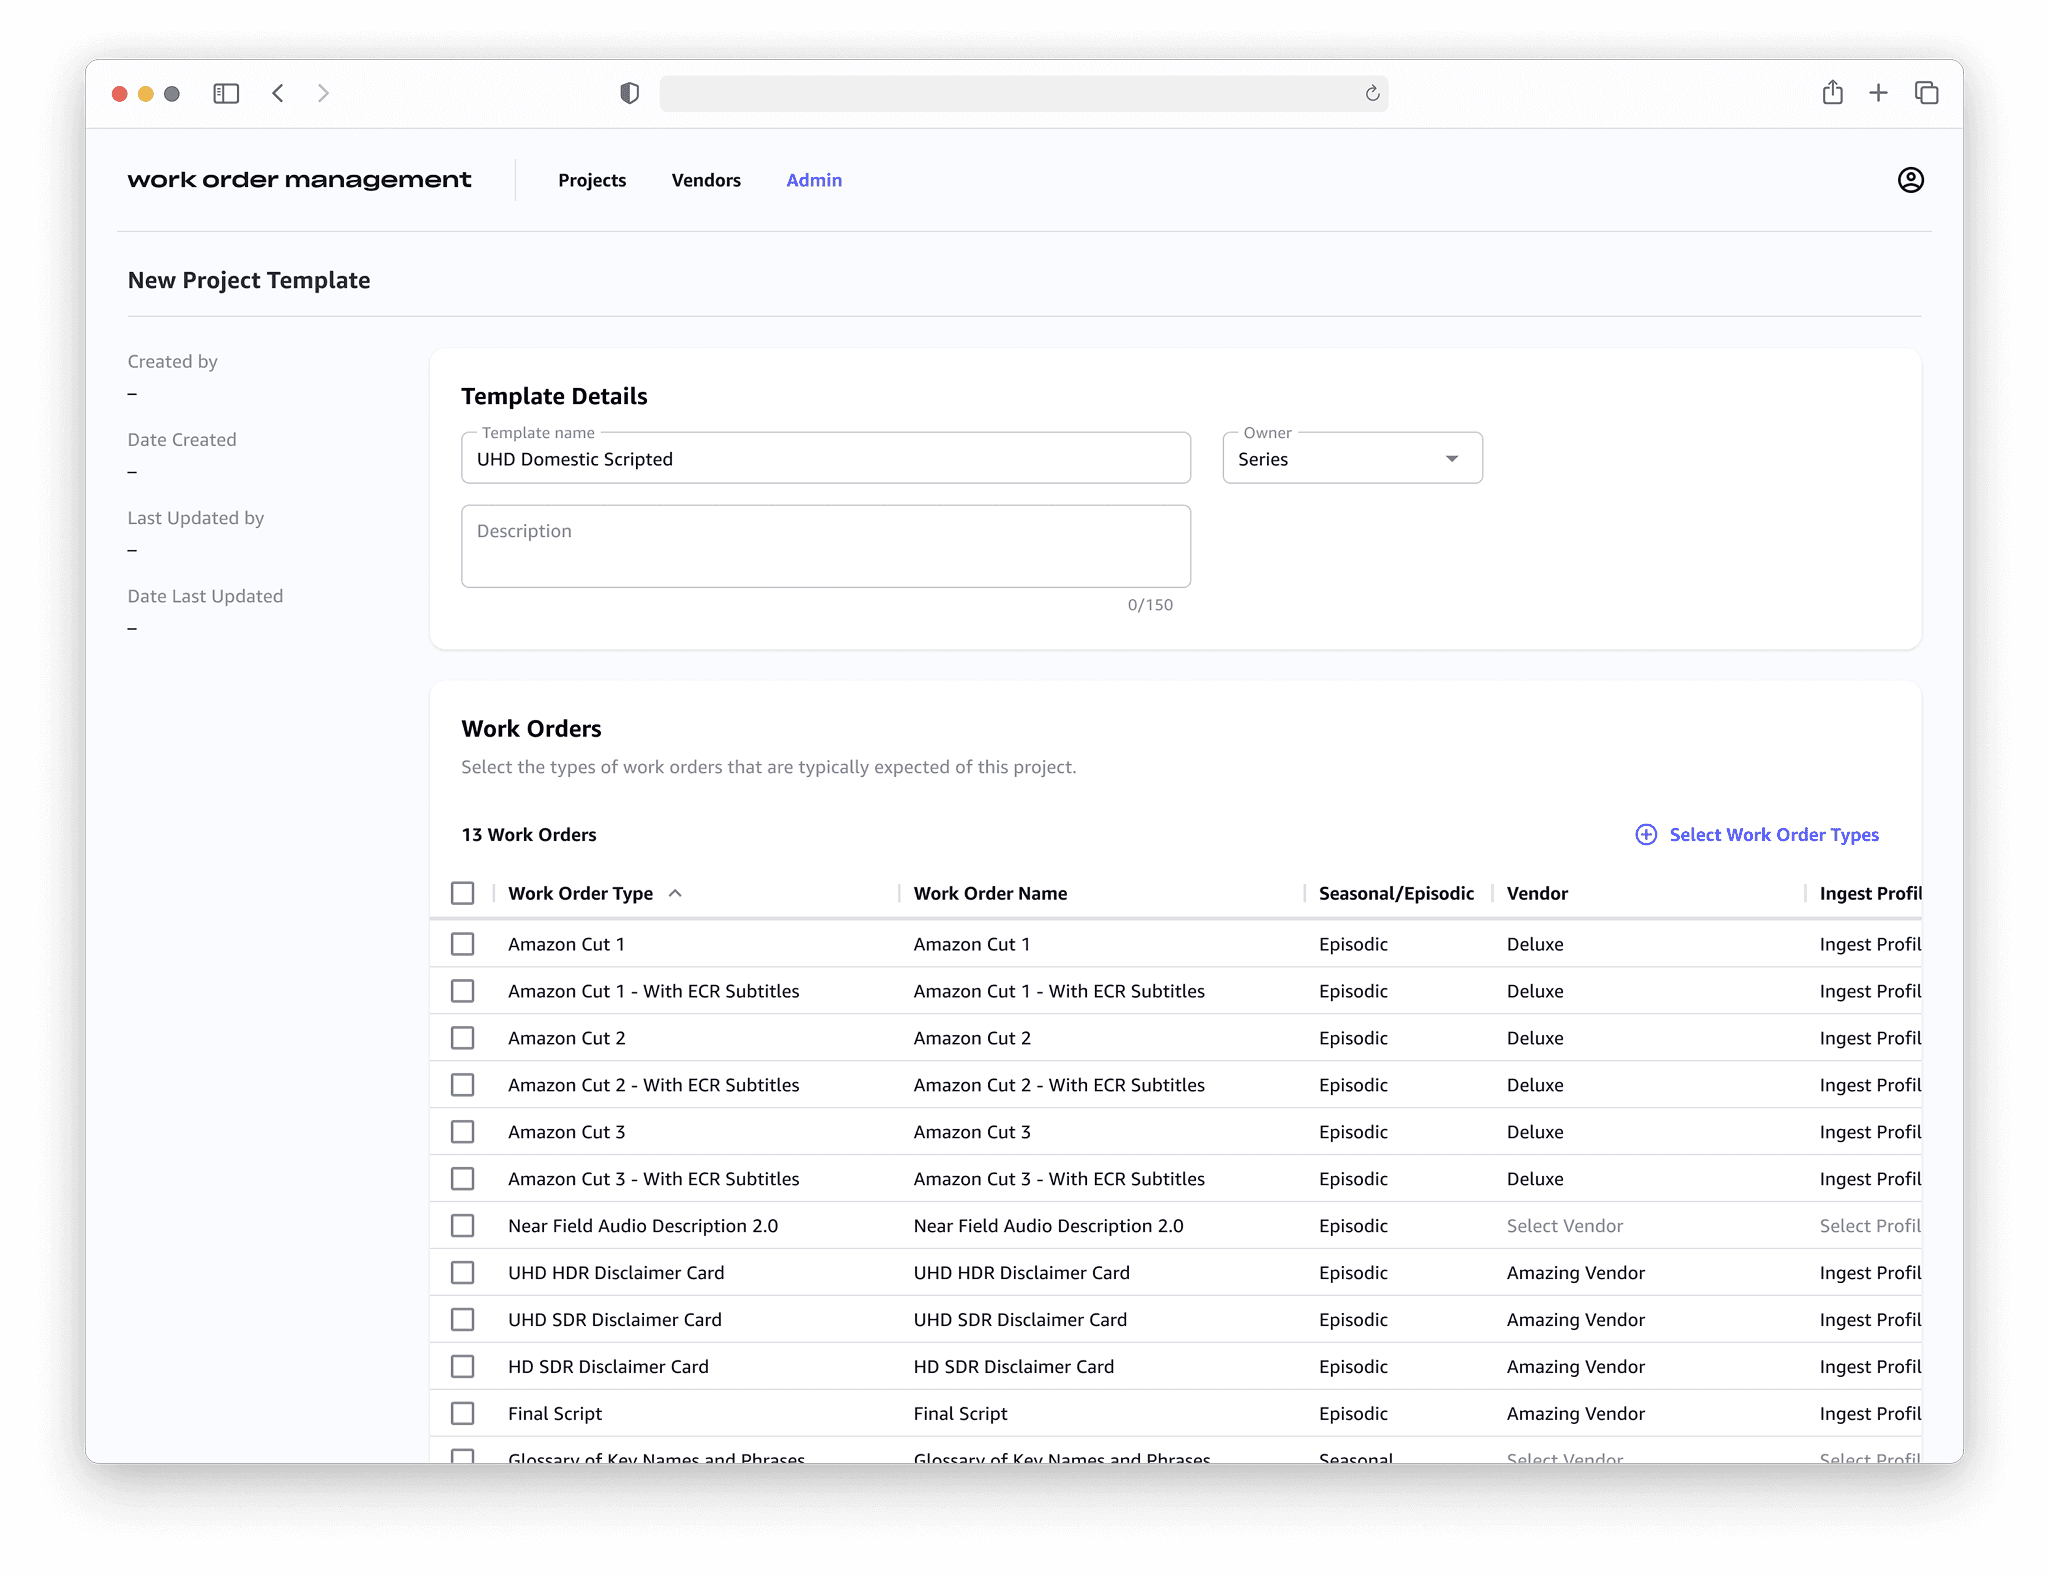Click the plus circle icon beside Select Work Order Types

1646,835
